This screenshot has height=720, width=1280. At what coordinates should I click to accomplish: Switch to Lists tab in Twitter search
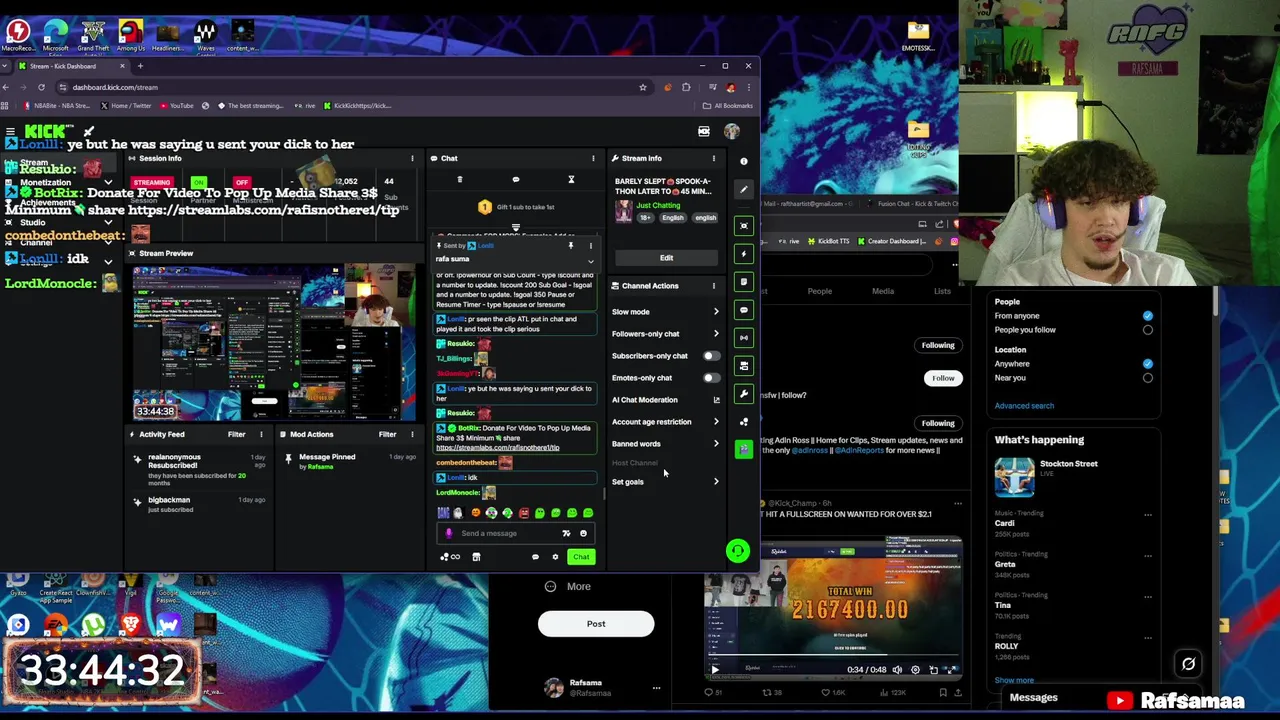click(942, 291)
